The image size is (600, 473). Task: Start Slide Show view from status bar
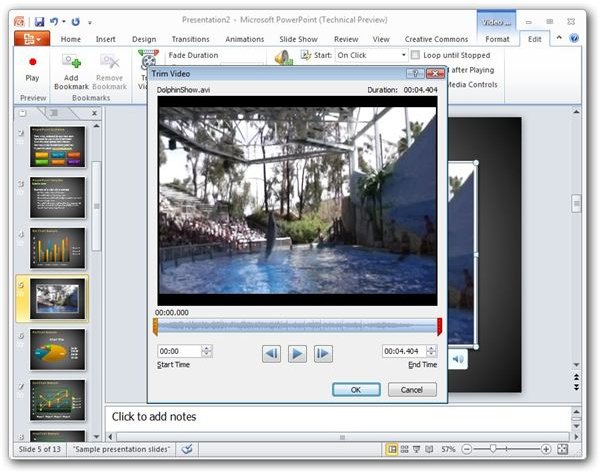click(417, 449)
